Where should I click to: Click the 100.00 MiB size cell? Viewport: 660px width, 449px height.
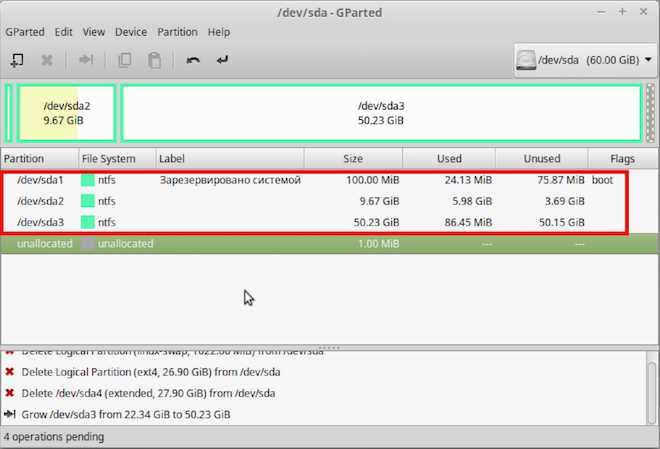click(x=373, y=180)
